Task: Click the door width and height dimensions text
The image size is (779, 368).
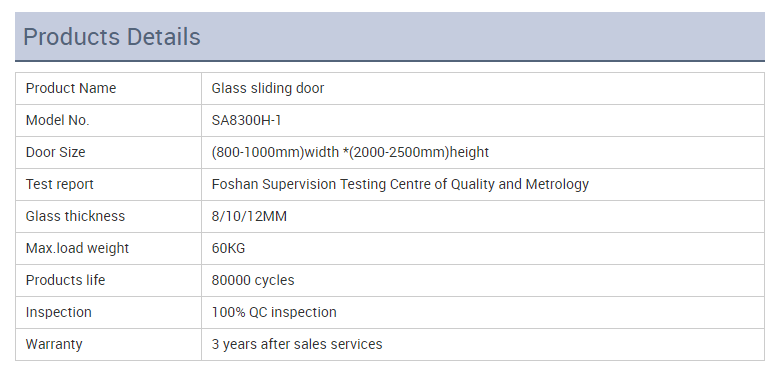Action: point(350,152)
